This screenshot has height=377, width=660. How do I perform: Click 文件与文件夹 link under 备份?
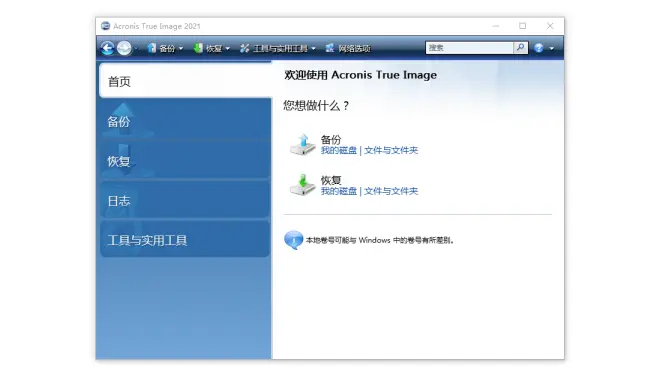tap(391, 150)
